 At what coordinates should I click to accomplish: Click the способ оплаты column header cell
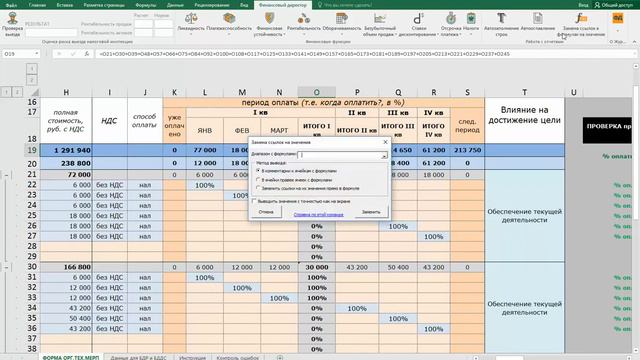click(x=144, y=120)
